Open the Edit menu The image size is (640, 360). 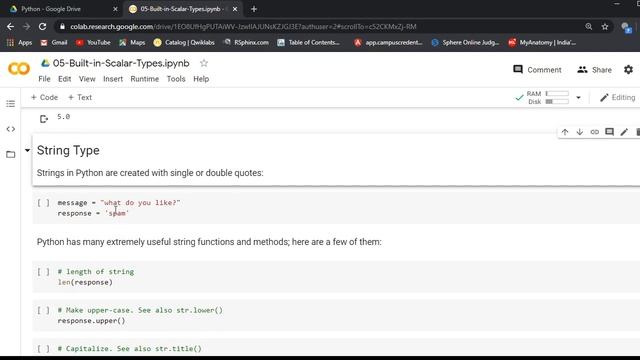point(64,79)
